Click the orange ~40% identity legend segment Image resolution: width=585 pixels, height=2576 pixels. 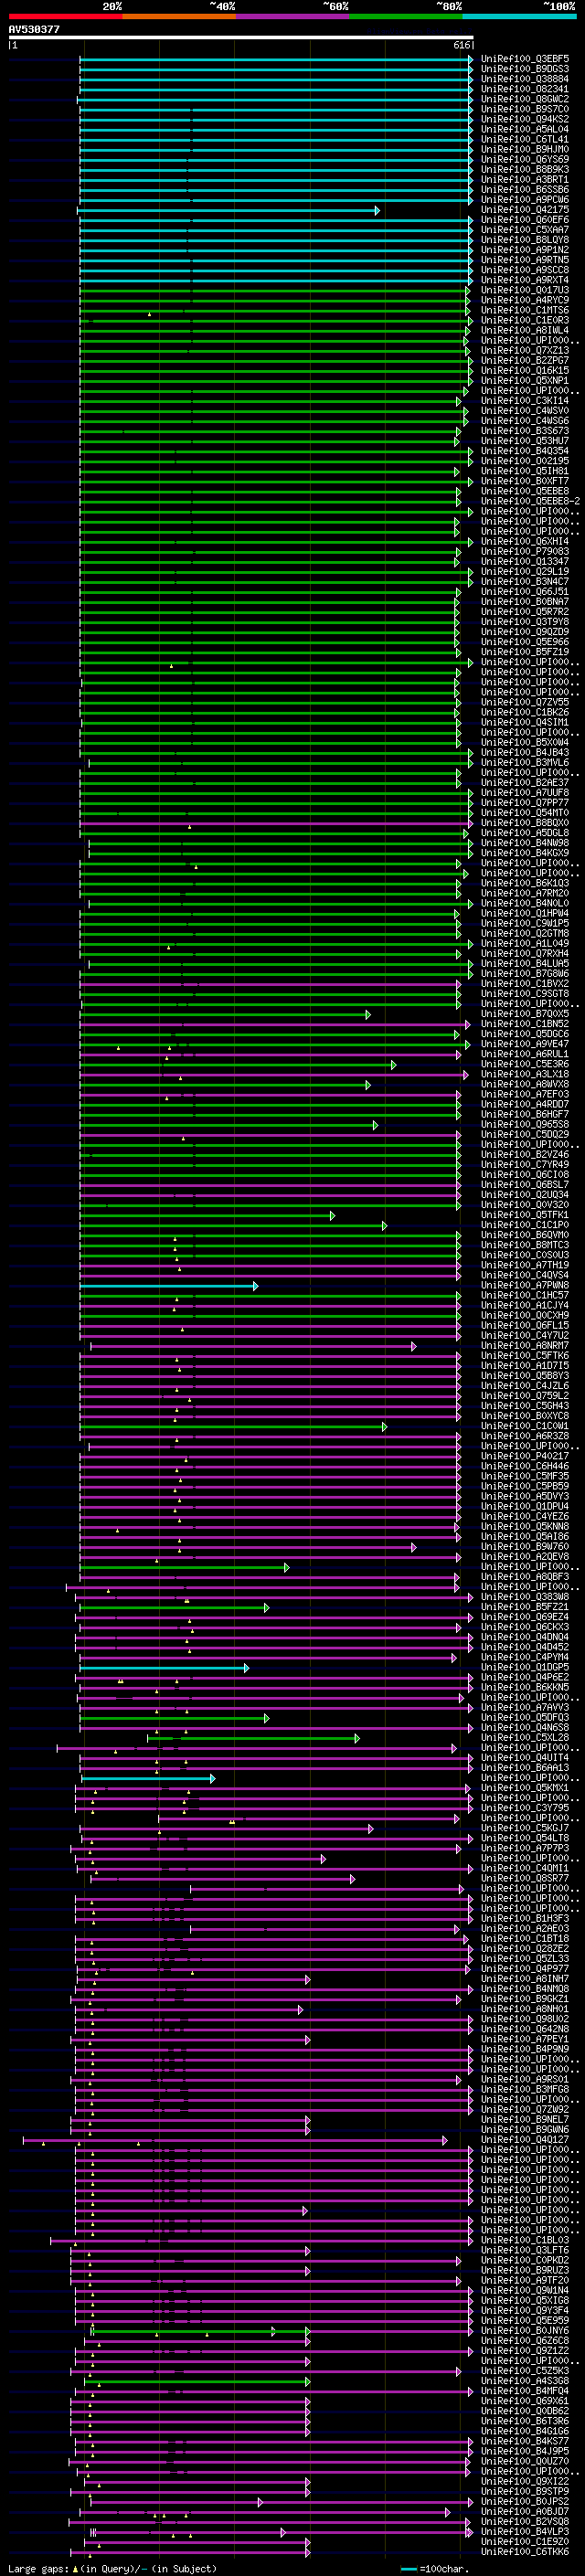pyautogui.click(x=179, y=16)
